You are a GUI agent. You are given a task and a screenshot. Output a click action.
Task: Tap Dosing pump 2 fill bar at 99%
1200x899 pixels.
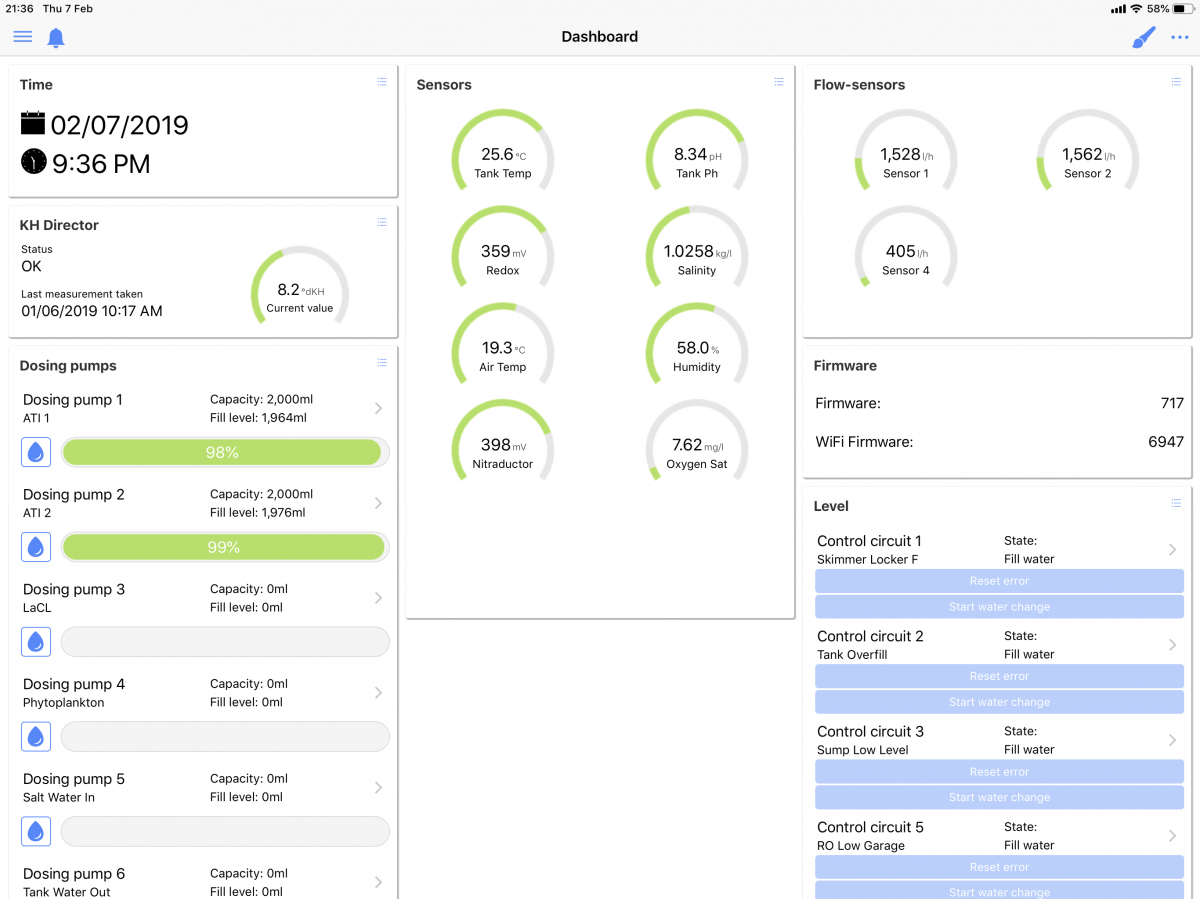pyautogui.click(x=225, y=547)
